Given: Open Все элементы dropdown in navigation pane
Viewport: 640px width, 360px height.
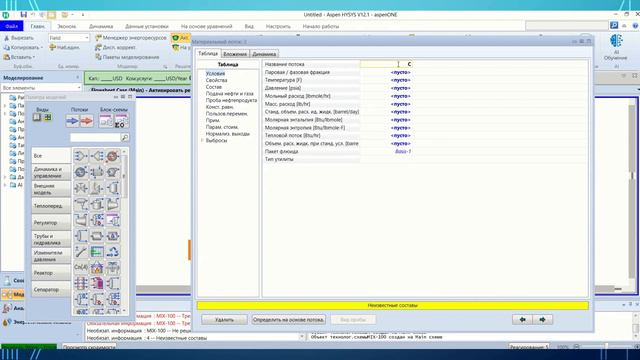Looking at the screenshot, I should point(79,88).
